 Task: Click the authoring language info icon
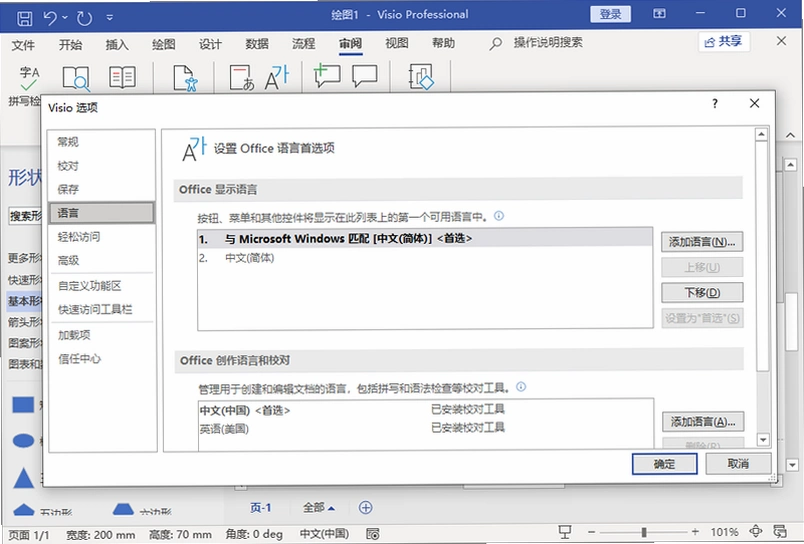pyautogui.click(x=521, y=387)
